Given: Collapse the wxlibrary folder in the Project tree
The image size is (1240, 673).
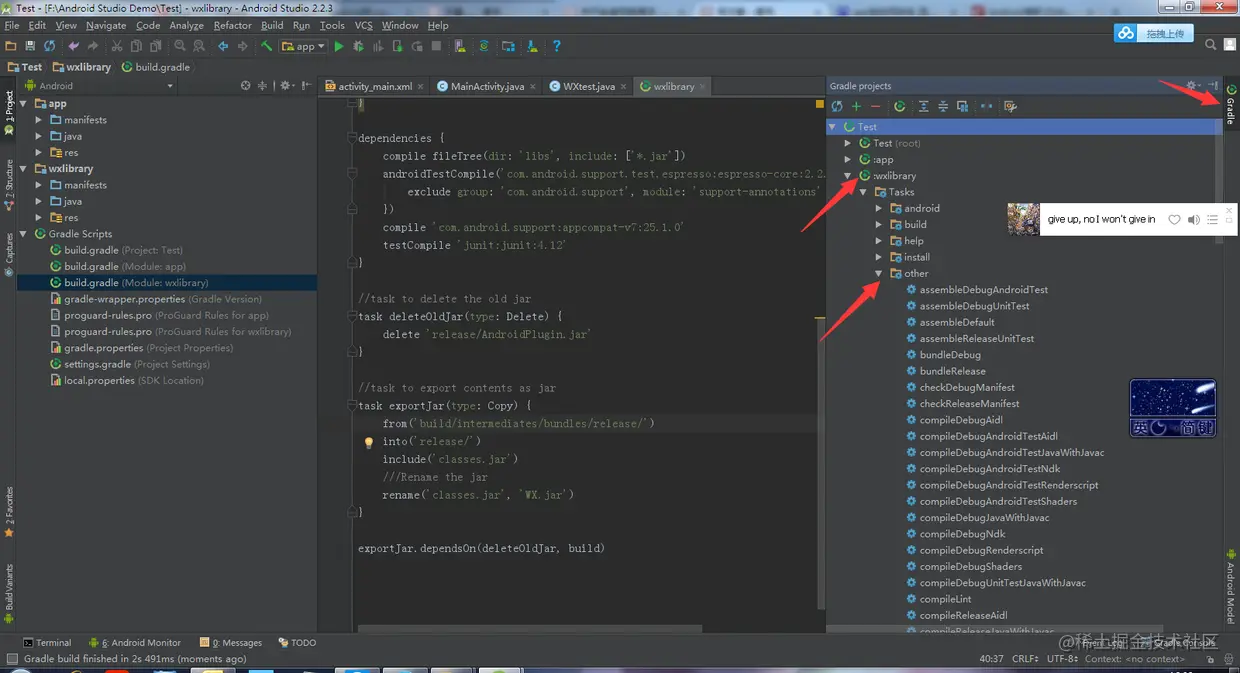Looking at the screenshot, I should click(24, 169).
